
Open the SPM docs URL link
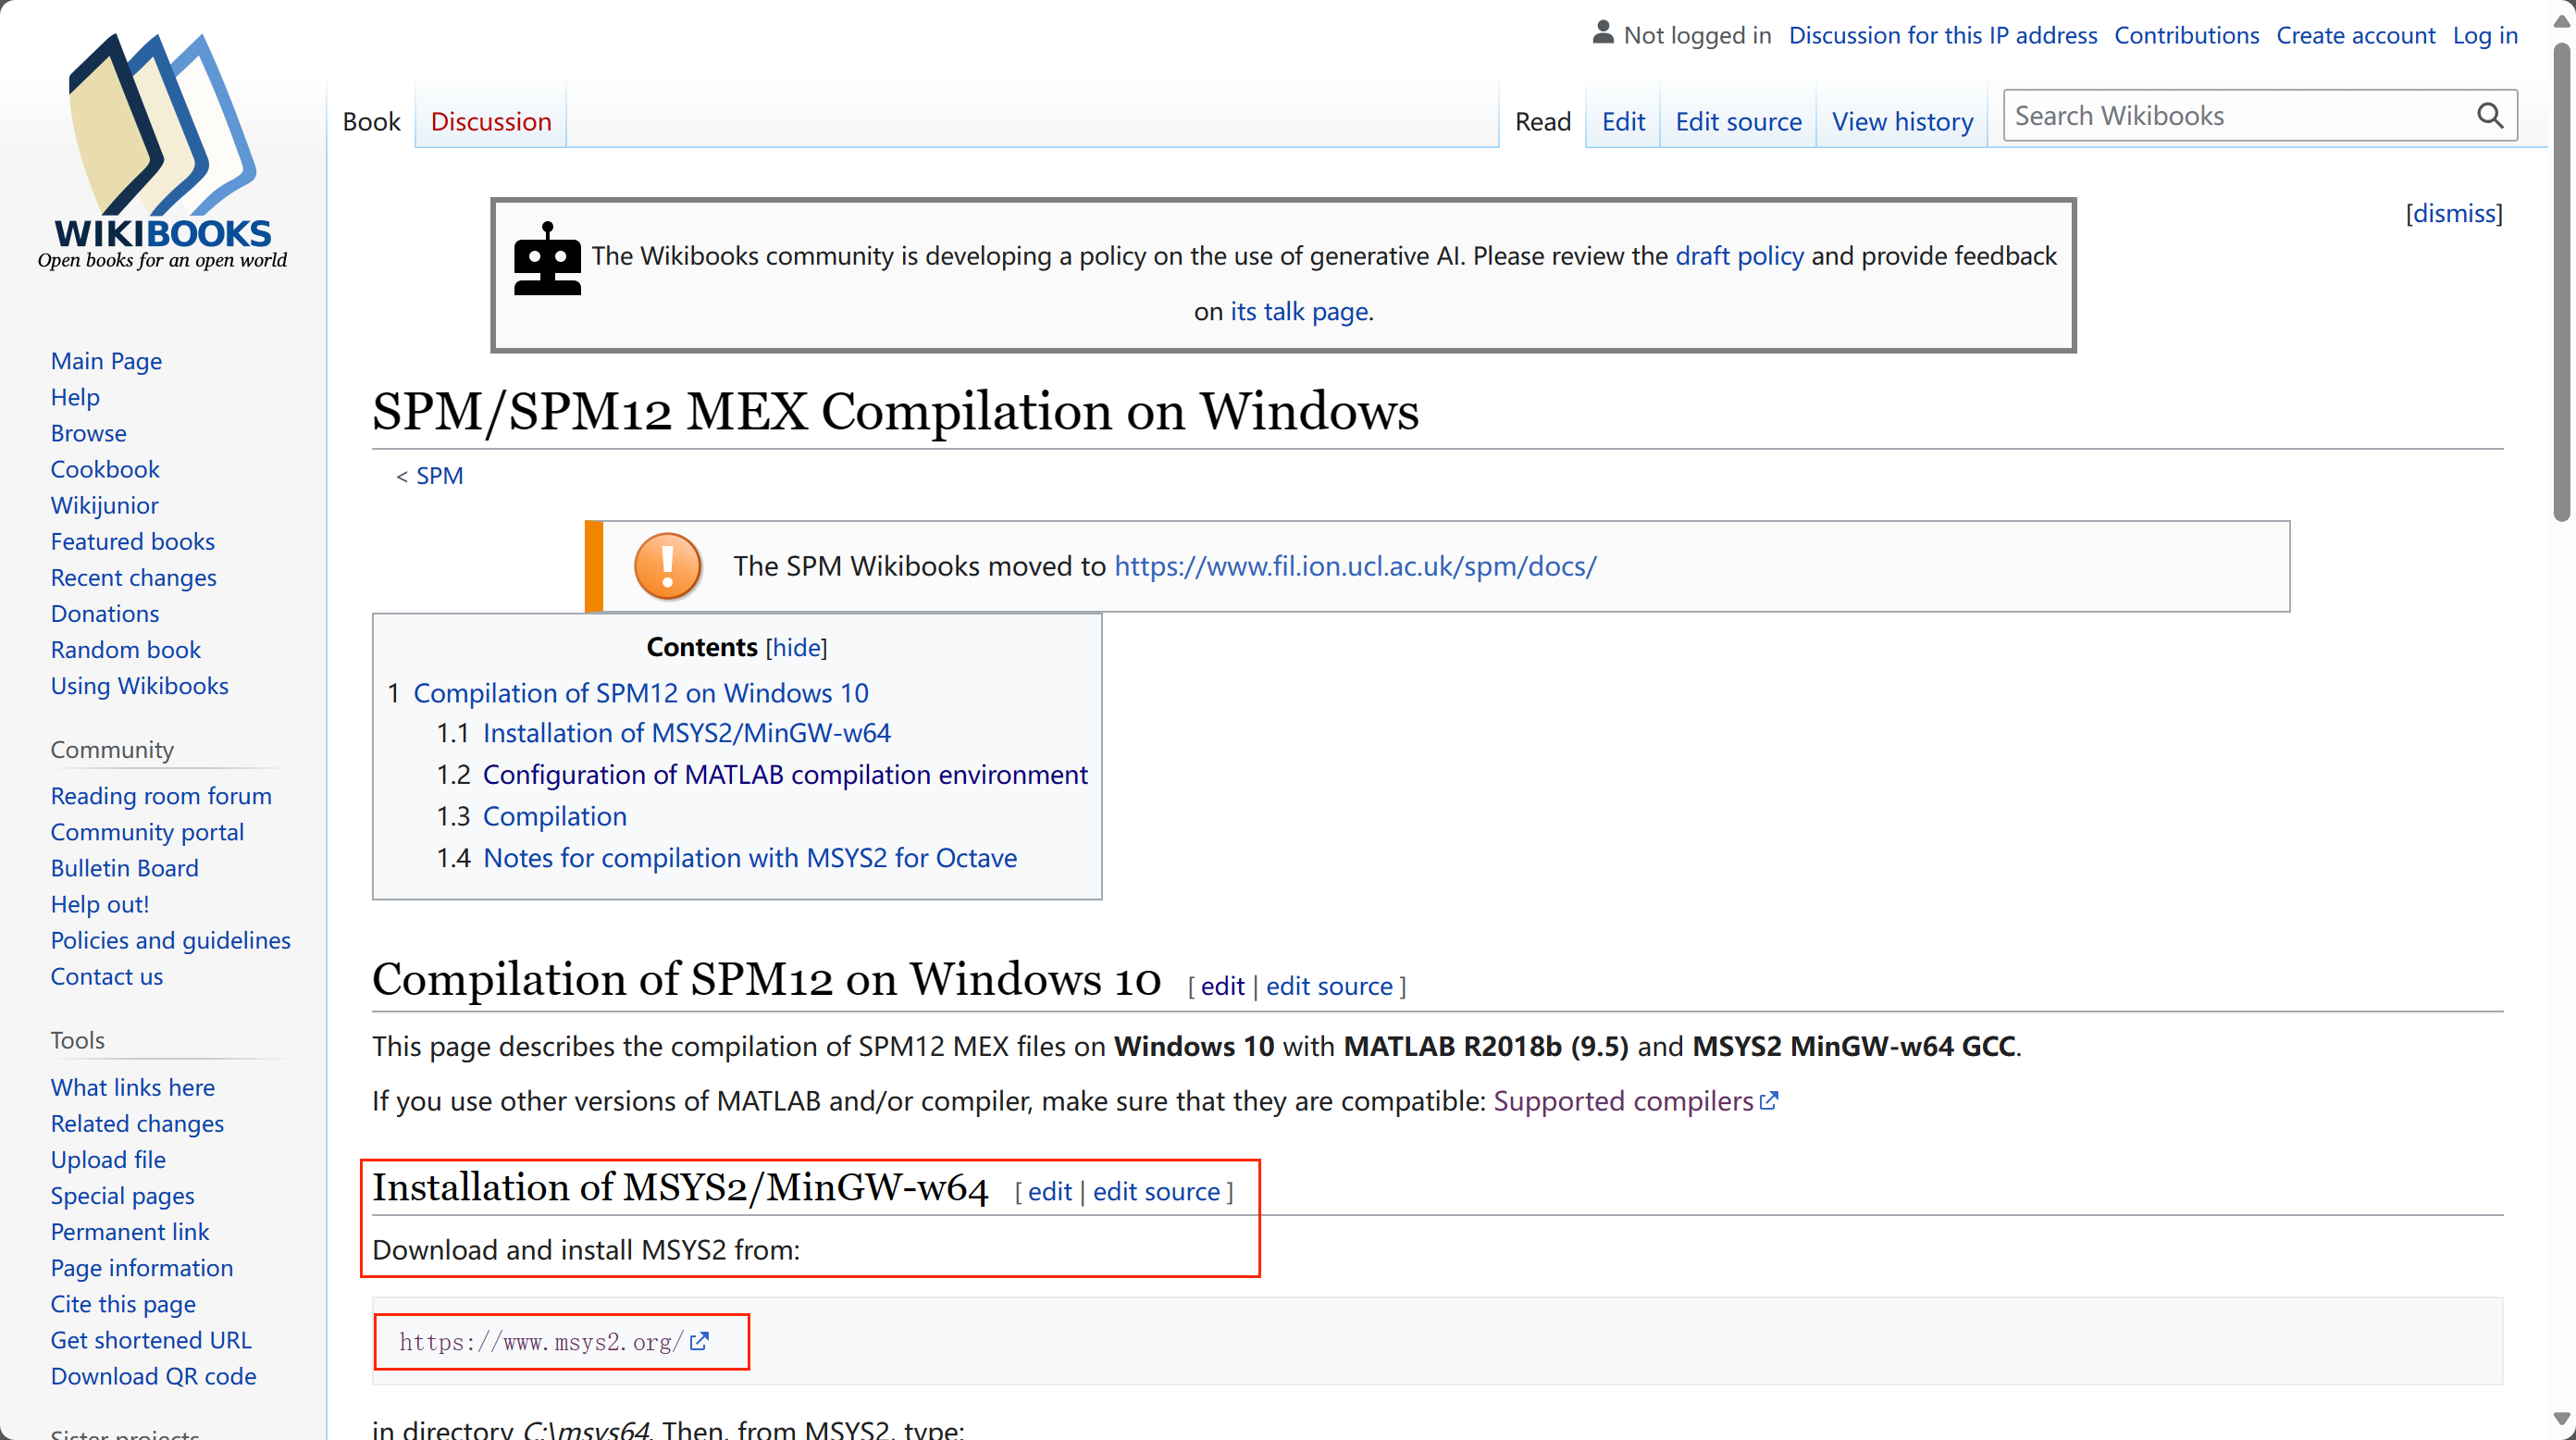coord(1355,566)
